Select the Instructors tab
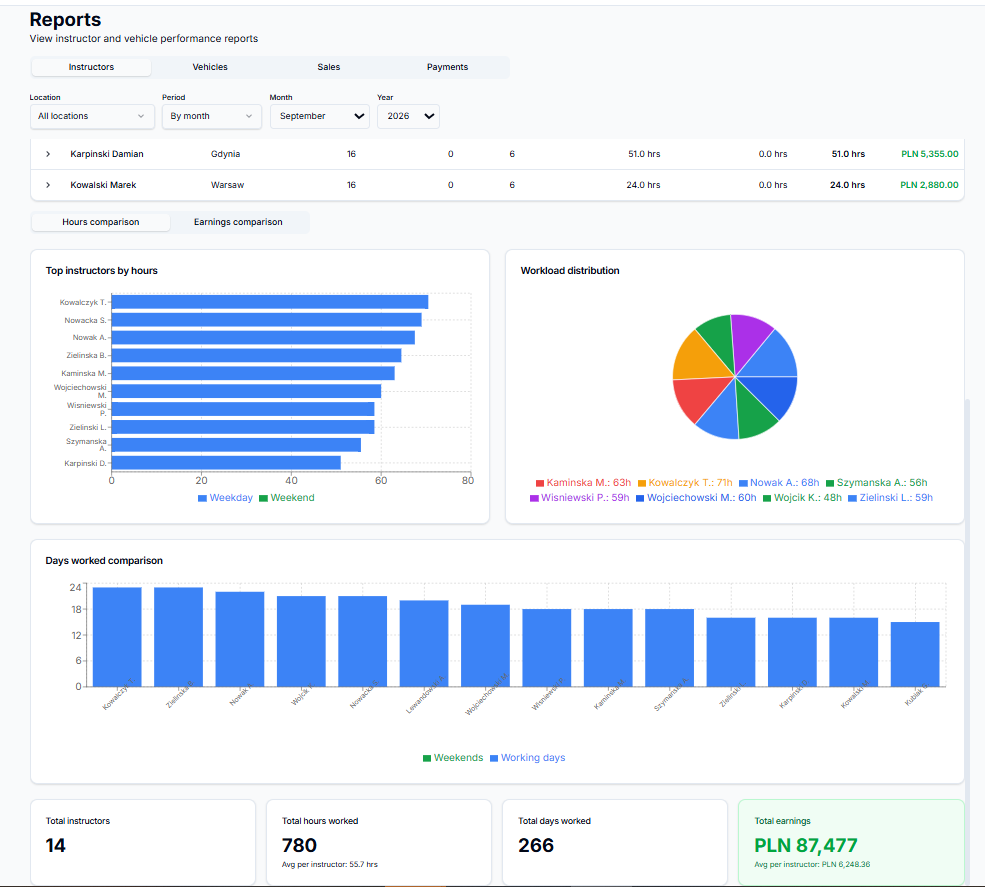Image resolution: width=985 pixels, height=887 pixels. tap(91, 67)
